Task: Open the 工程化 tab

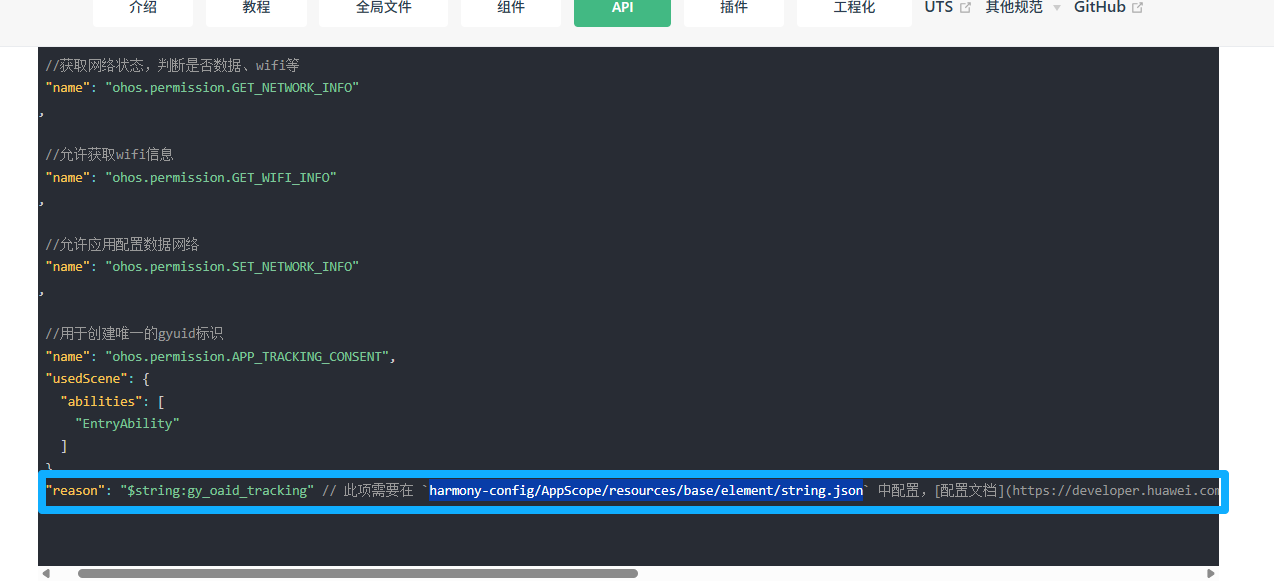Action: tap(854, 10)
